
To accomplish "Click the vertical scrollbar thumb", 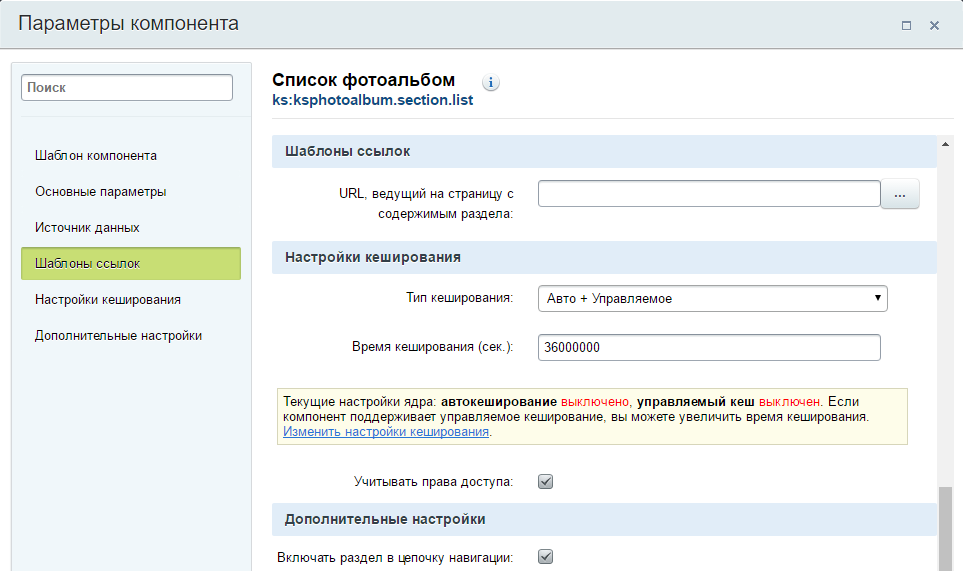I will coord(945,529).
